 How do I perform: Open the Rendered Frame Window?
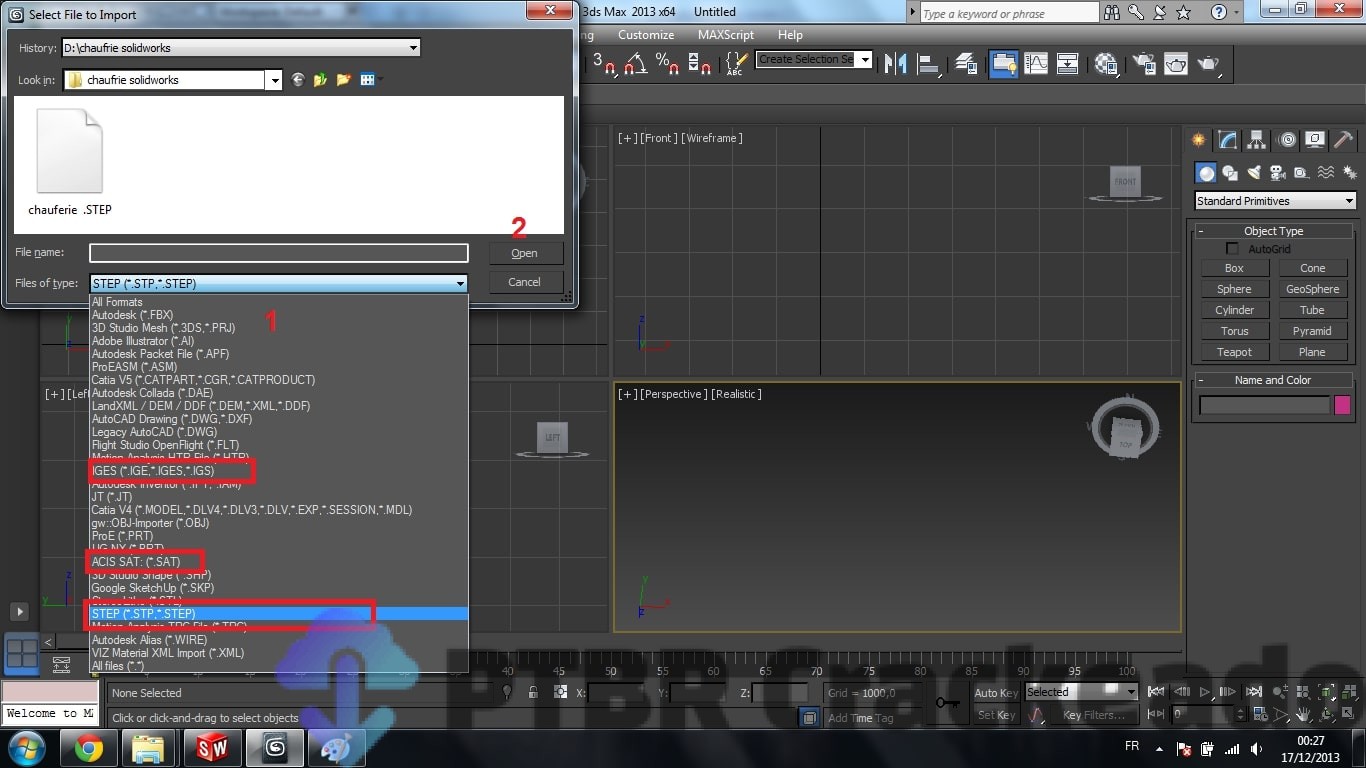pyautogui.click(x=1176, y=63)
